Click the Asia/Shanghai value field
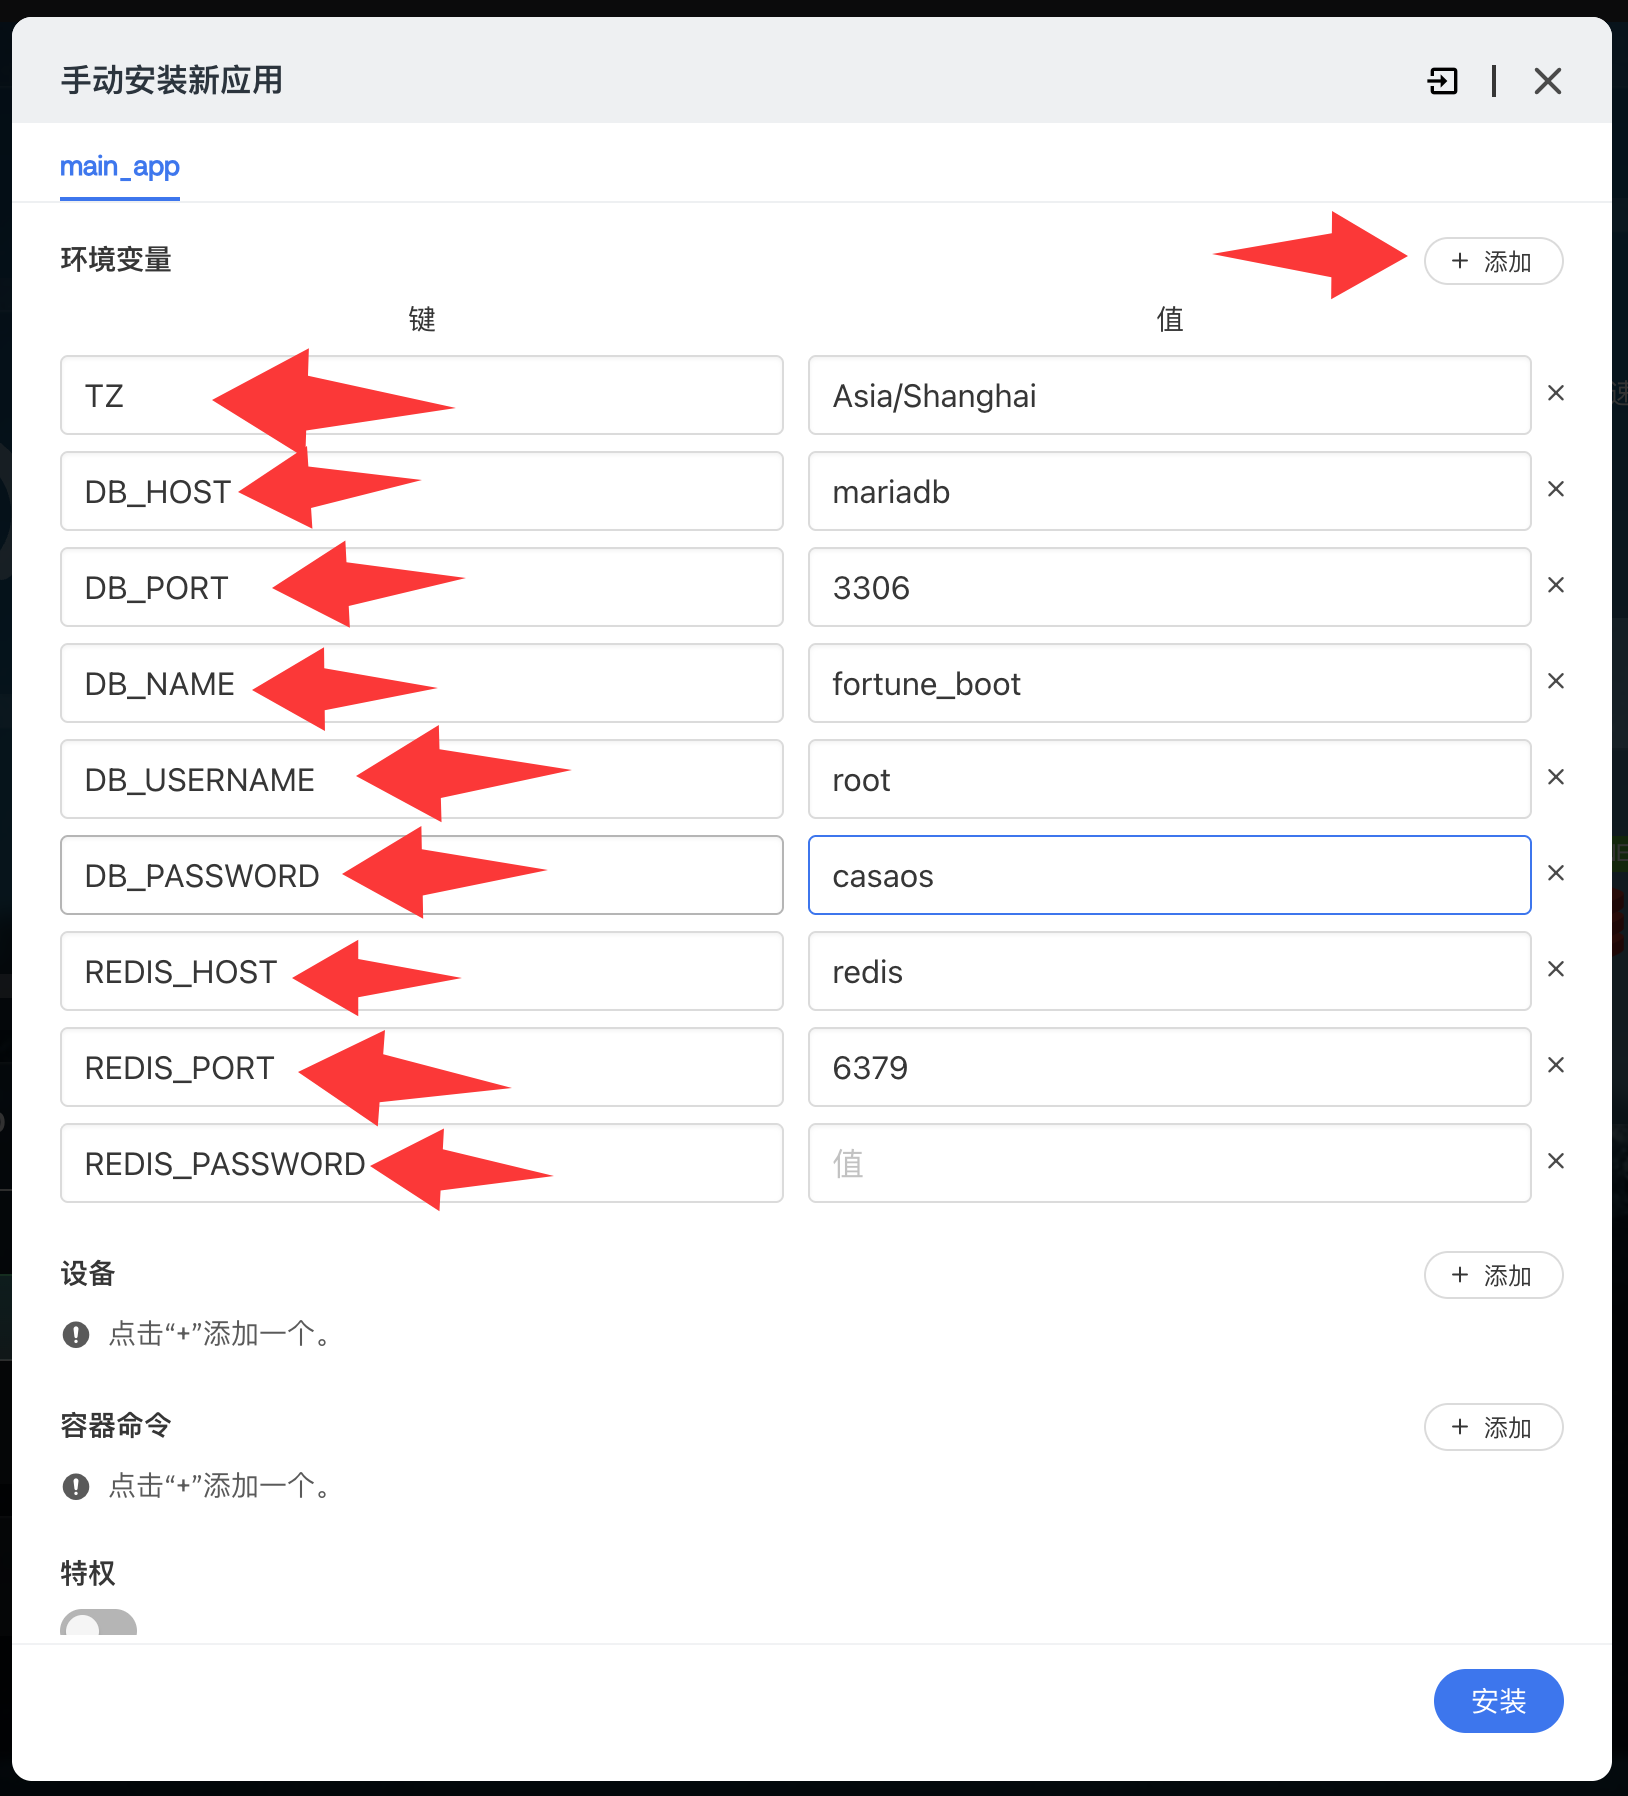 pos(1168,396)
